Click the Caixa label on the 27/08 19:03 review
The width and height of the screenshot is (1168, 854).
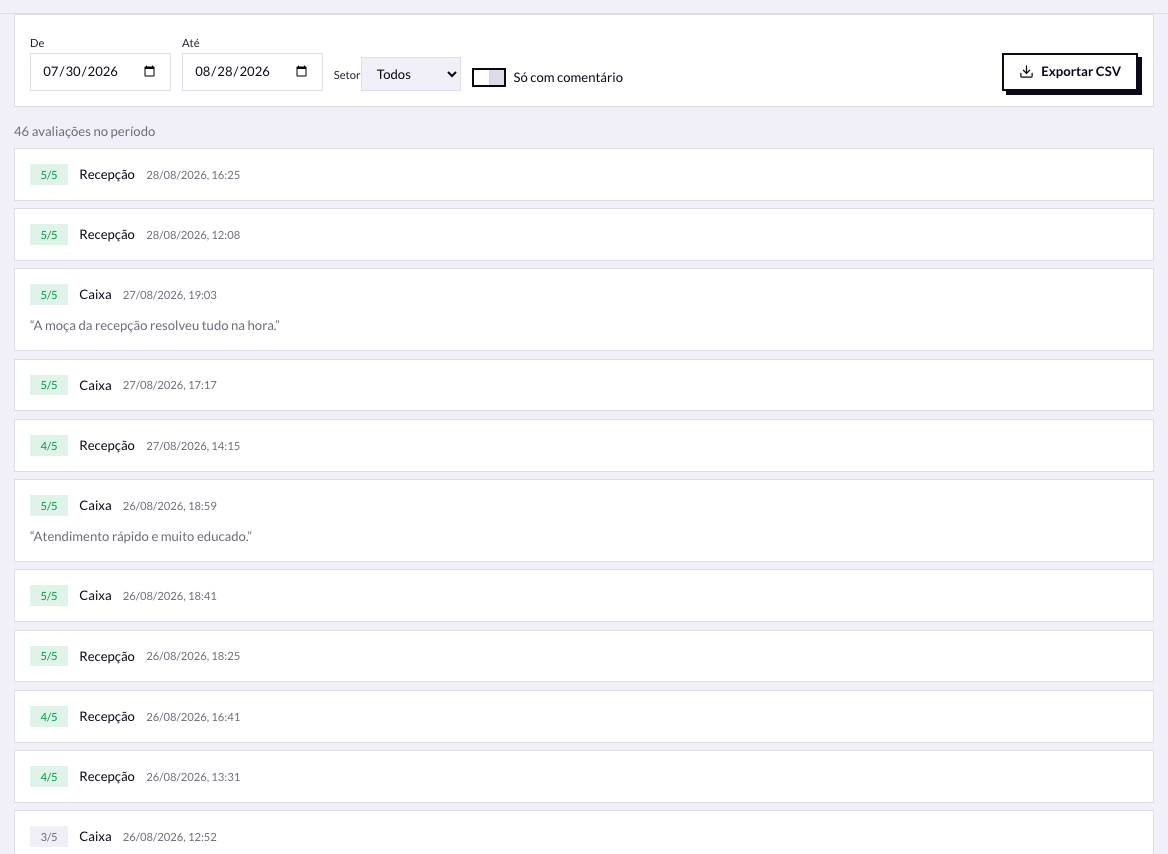tap(95, 294)
